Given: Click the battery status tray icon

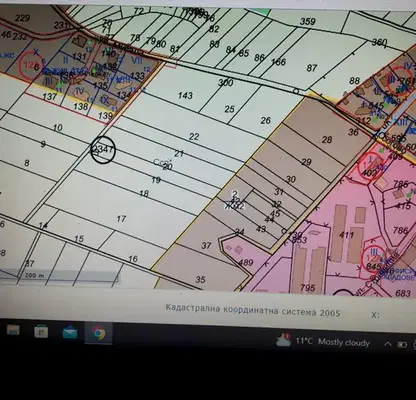Looking at the screenshot, I should click(x=402, y=344).
